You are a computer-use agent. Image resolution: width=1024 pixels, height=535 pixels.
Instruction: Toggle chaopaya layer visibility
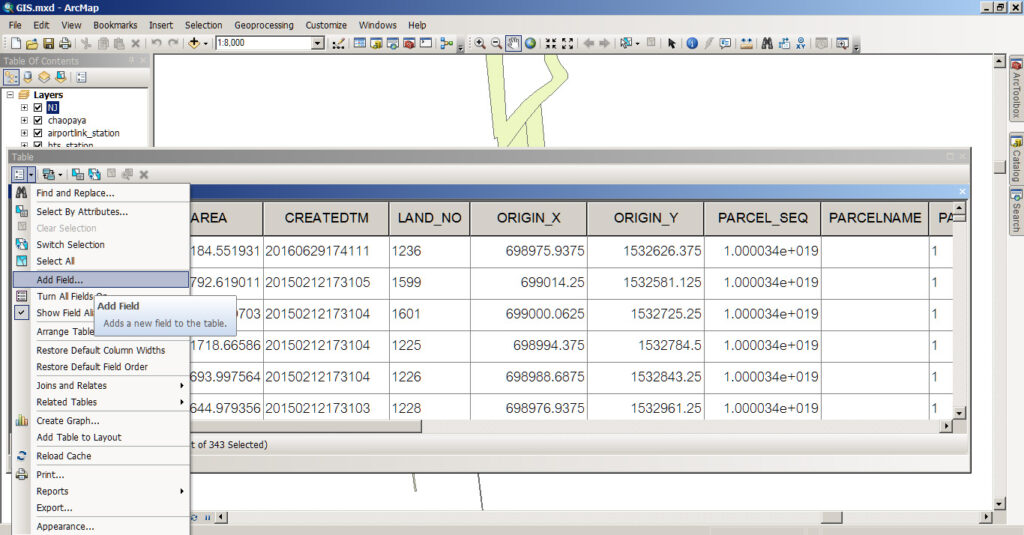[38, 120]
